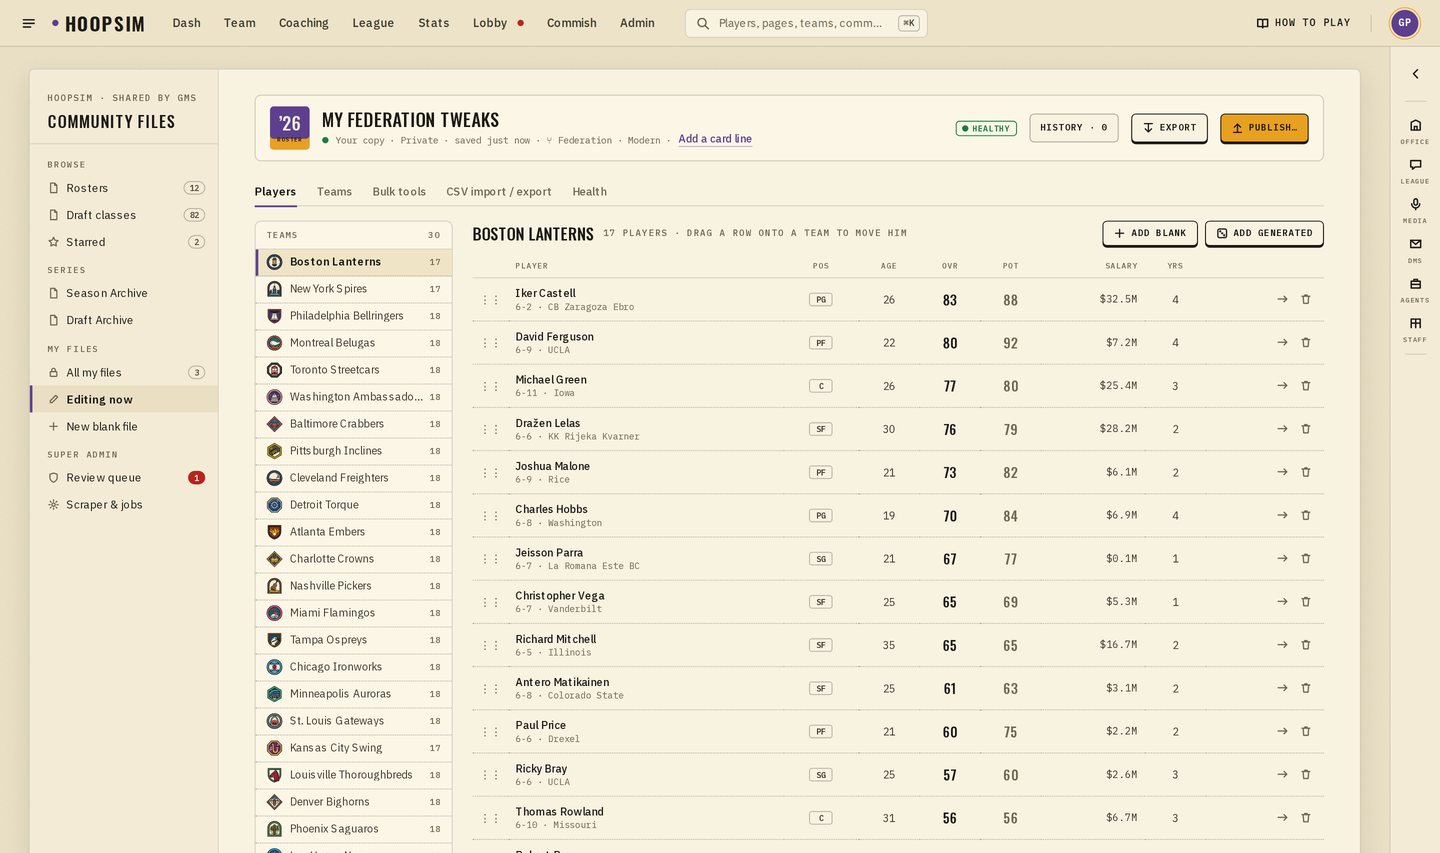Select New York Spires team
This screenshot has height=853, width=1440.
(x=354, y=289)
